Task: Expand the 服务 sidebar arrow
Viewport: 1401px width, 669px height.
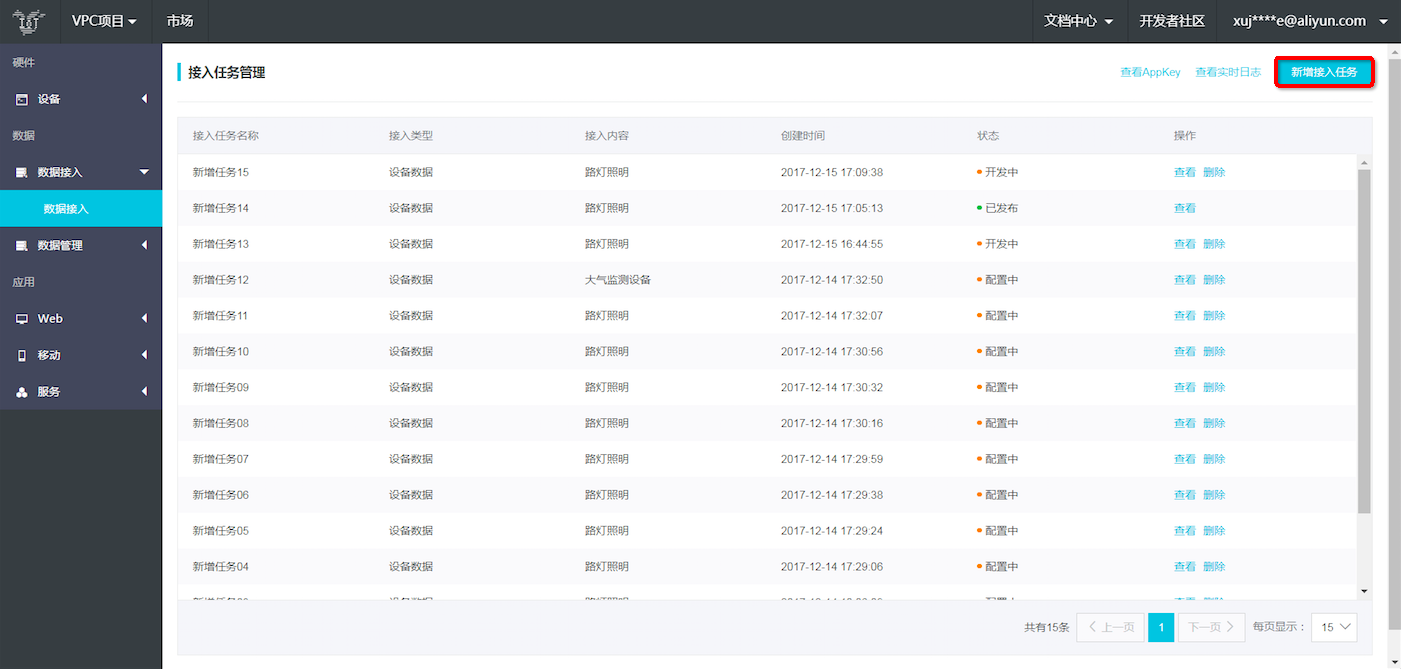Action: 144,392
